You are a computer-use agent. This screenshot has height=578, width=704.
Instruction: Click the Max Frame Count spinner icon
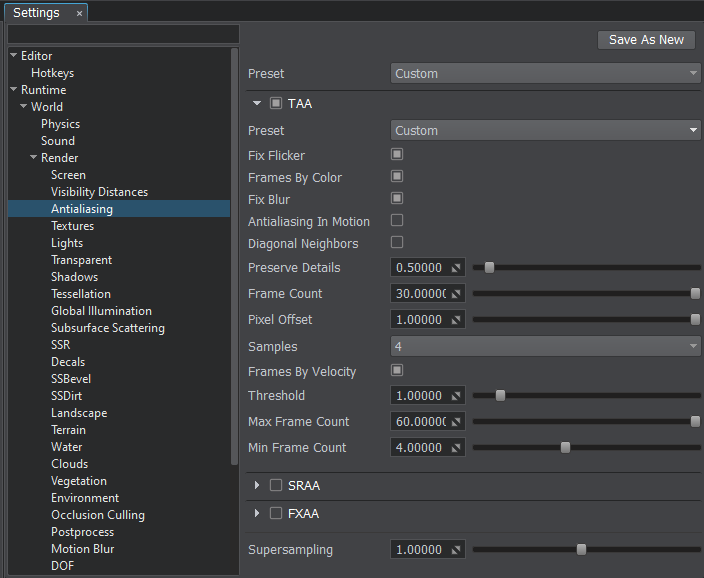456,422
